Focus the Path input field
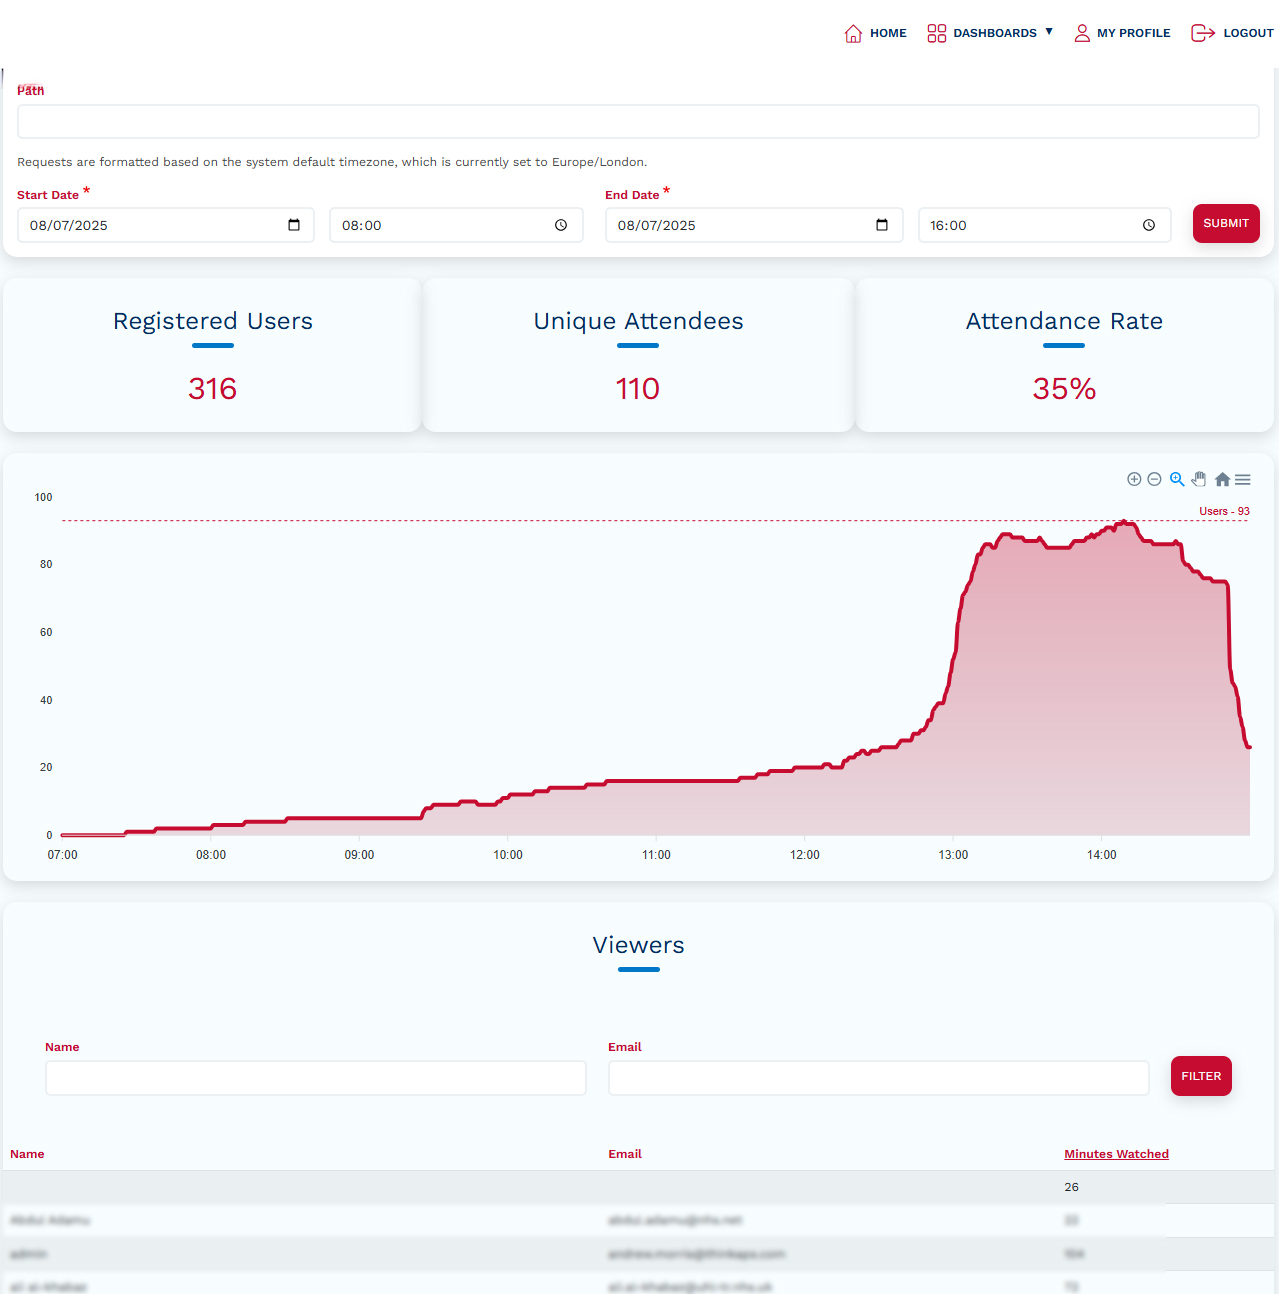Image resolution: width=1279 pixels, height=1294 pixels. 638,122
